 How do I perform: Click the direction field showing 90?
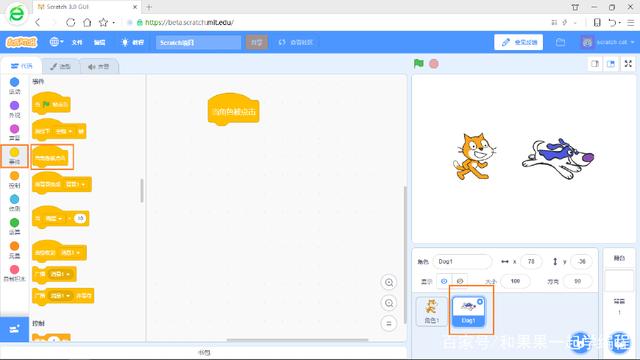577,281
